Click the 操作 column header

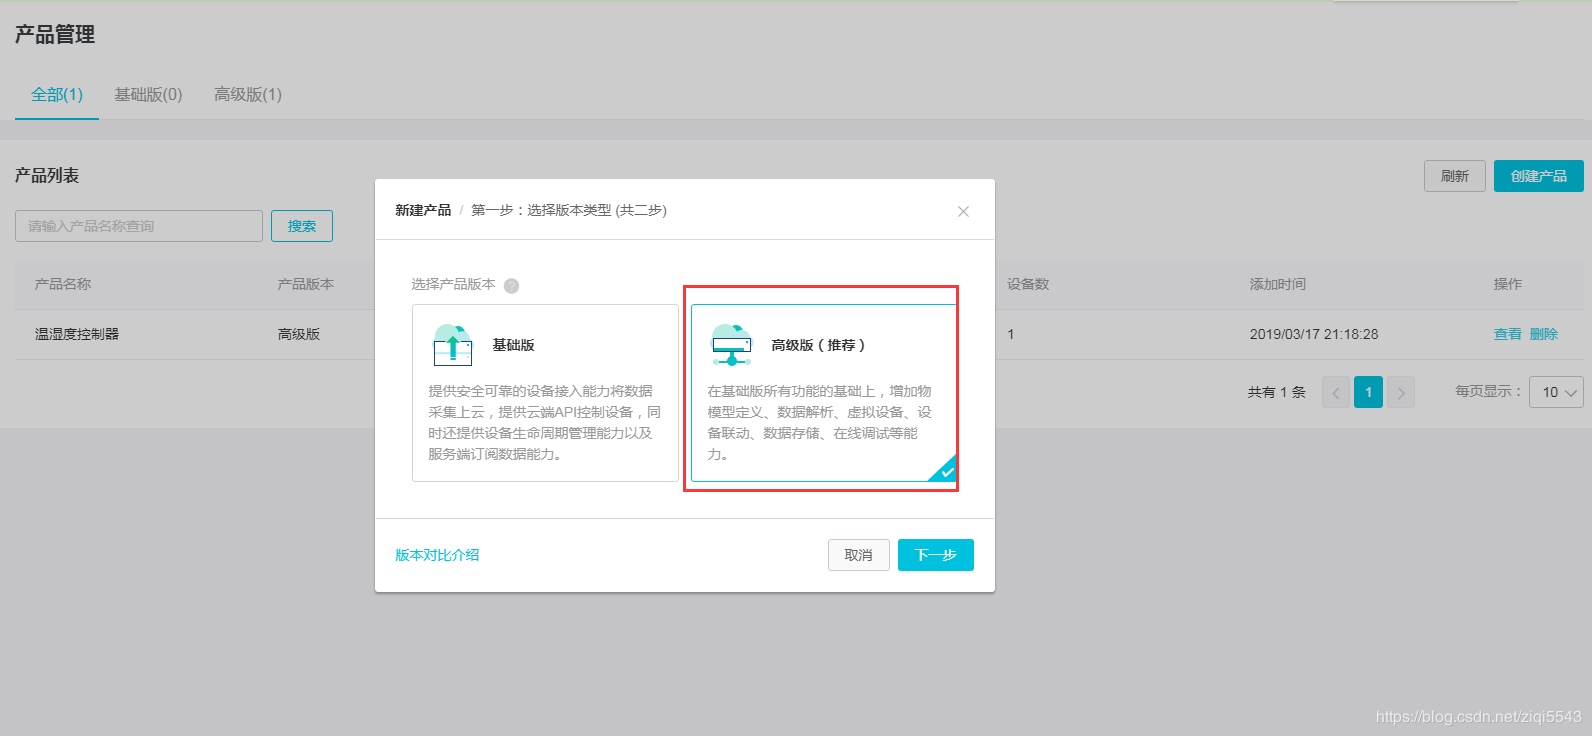(1508, 284)
